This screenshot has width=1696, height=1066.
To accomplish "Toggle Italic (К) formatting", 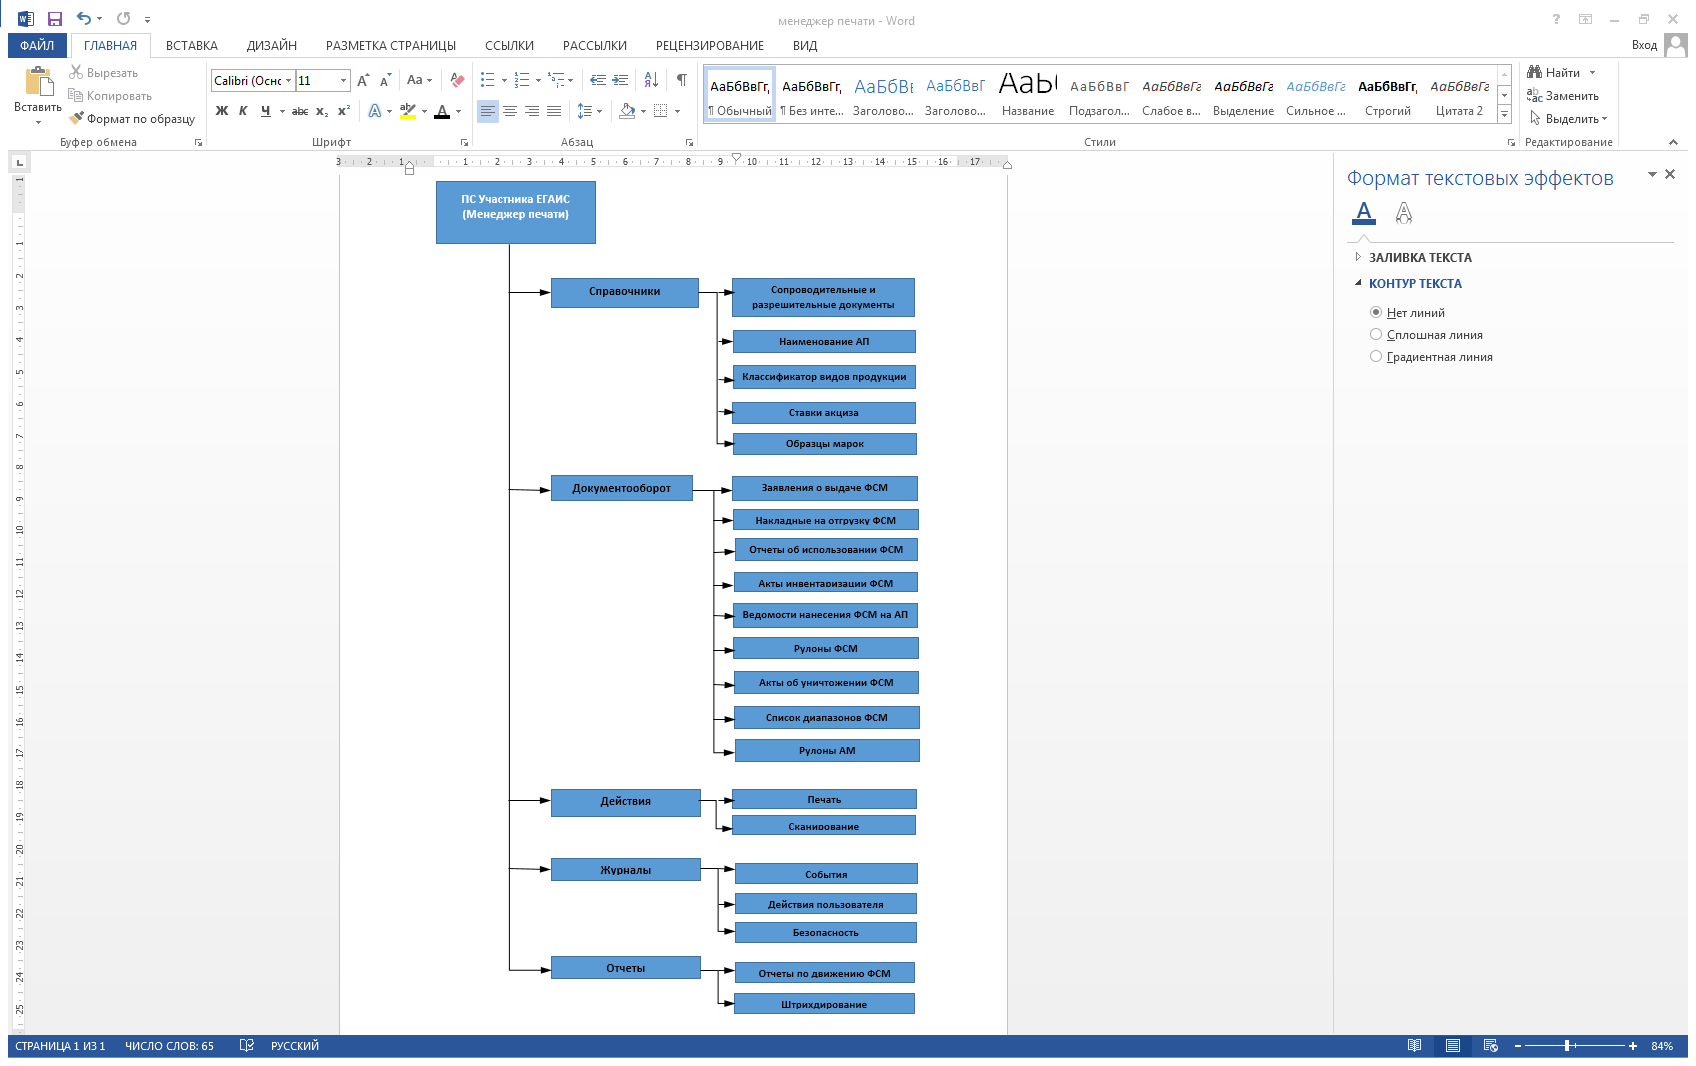I will (243, 111).
